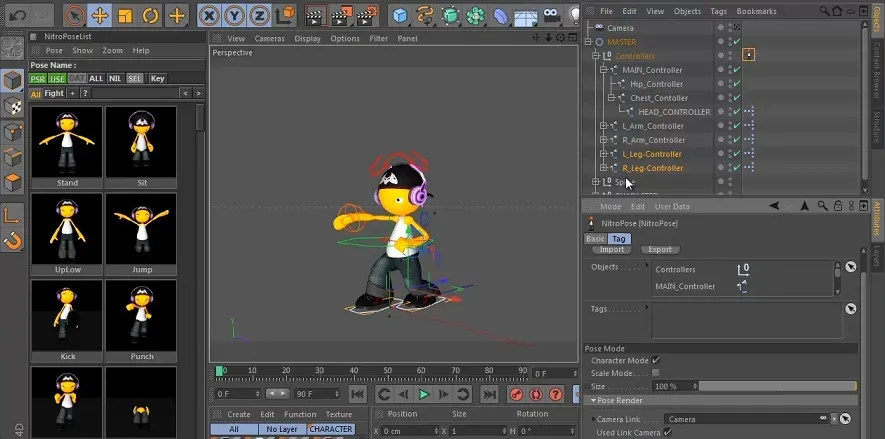This screenshot has height=439, width=885.
Task: Open the Cameras menu in viewport
Action: 269,38
